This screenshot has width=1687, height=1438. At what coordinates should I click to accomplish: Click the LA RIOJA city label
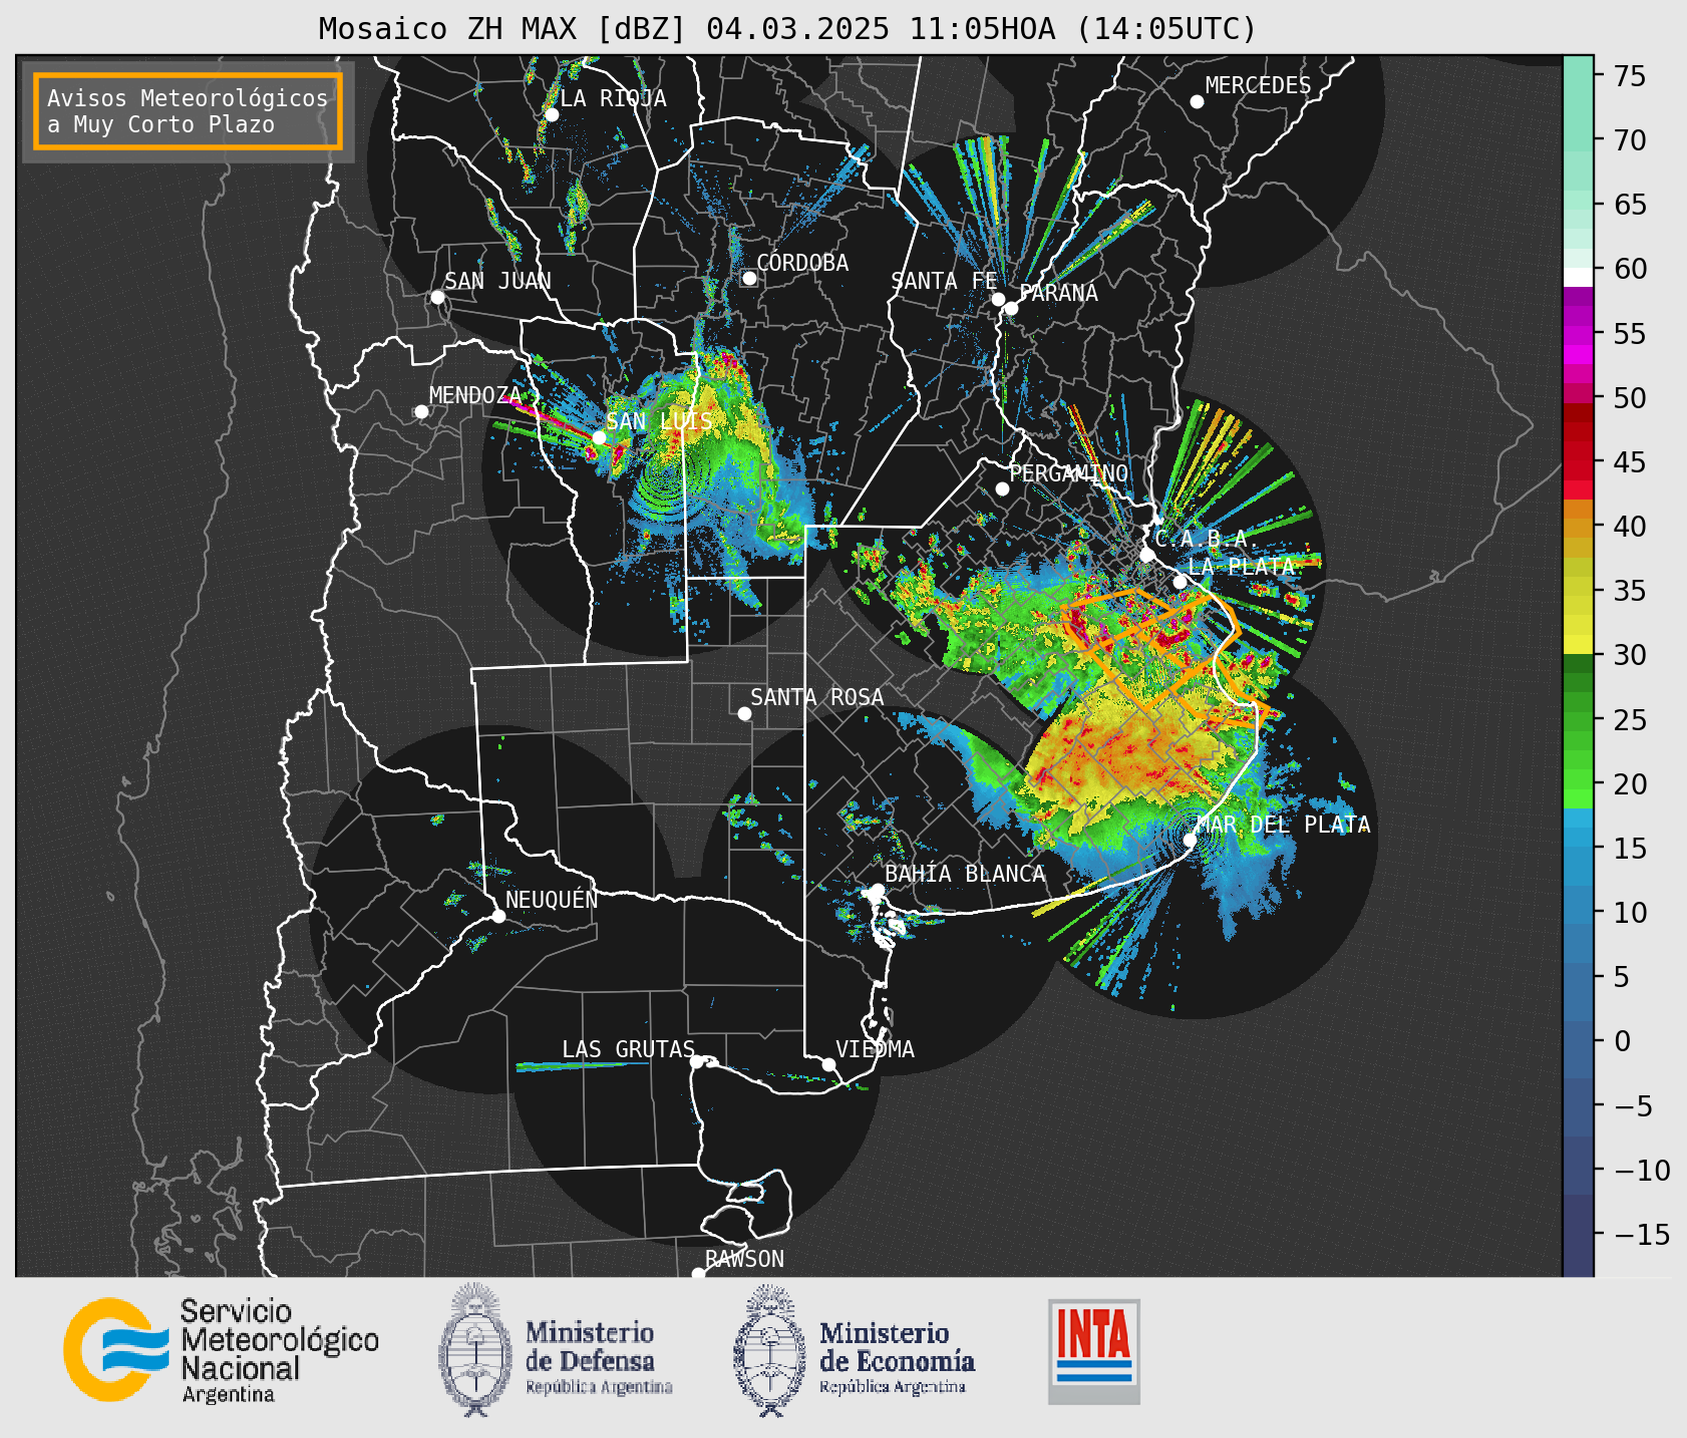613,98
